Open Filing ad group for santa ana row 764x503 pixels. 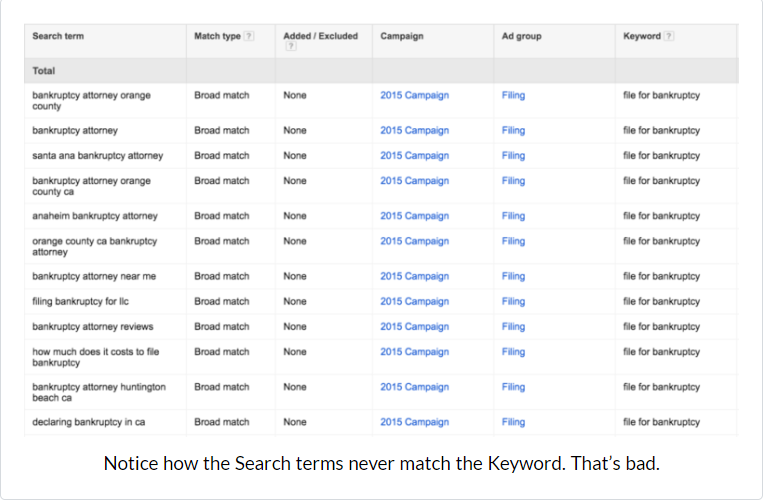click(513, 156)
